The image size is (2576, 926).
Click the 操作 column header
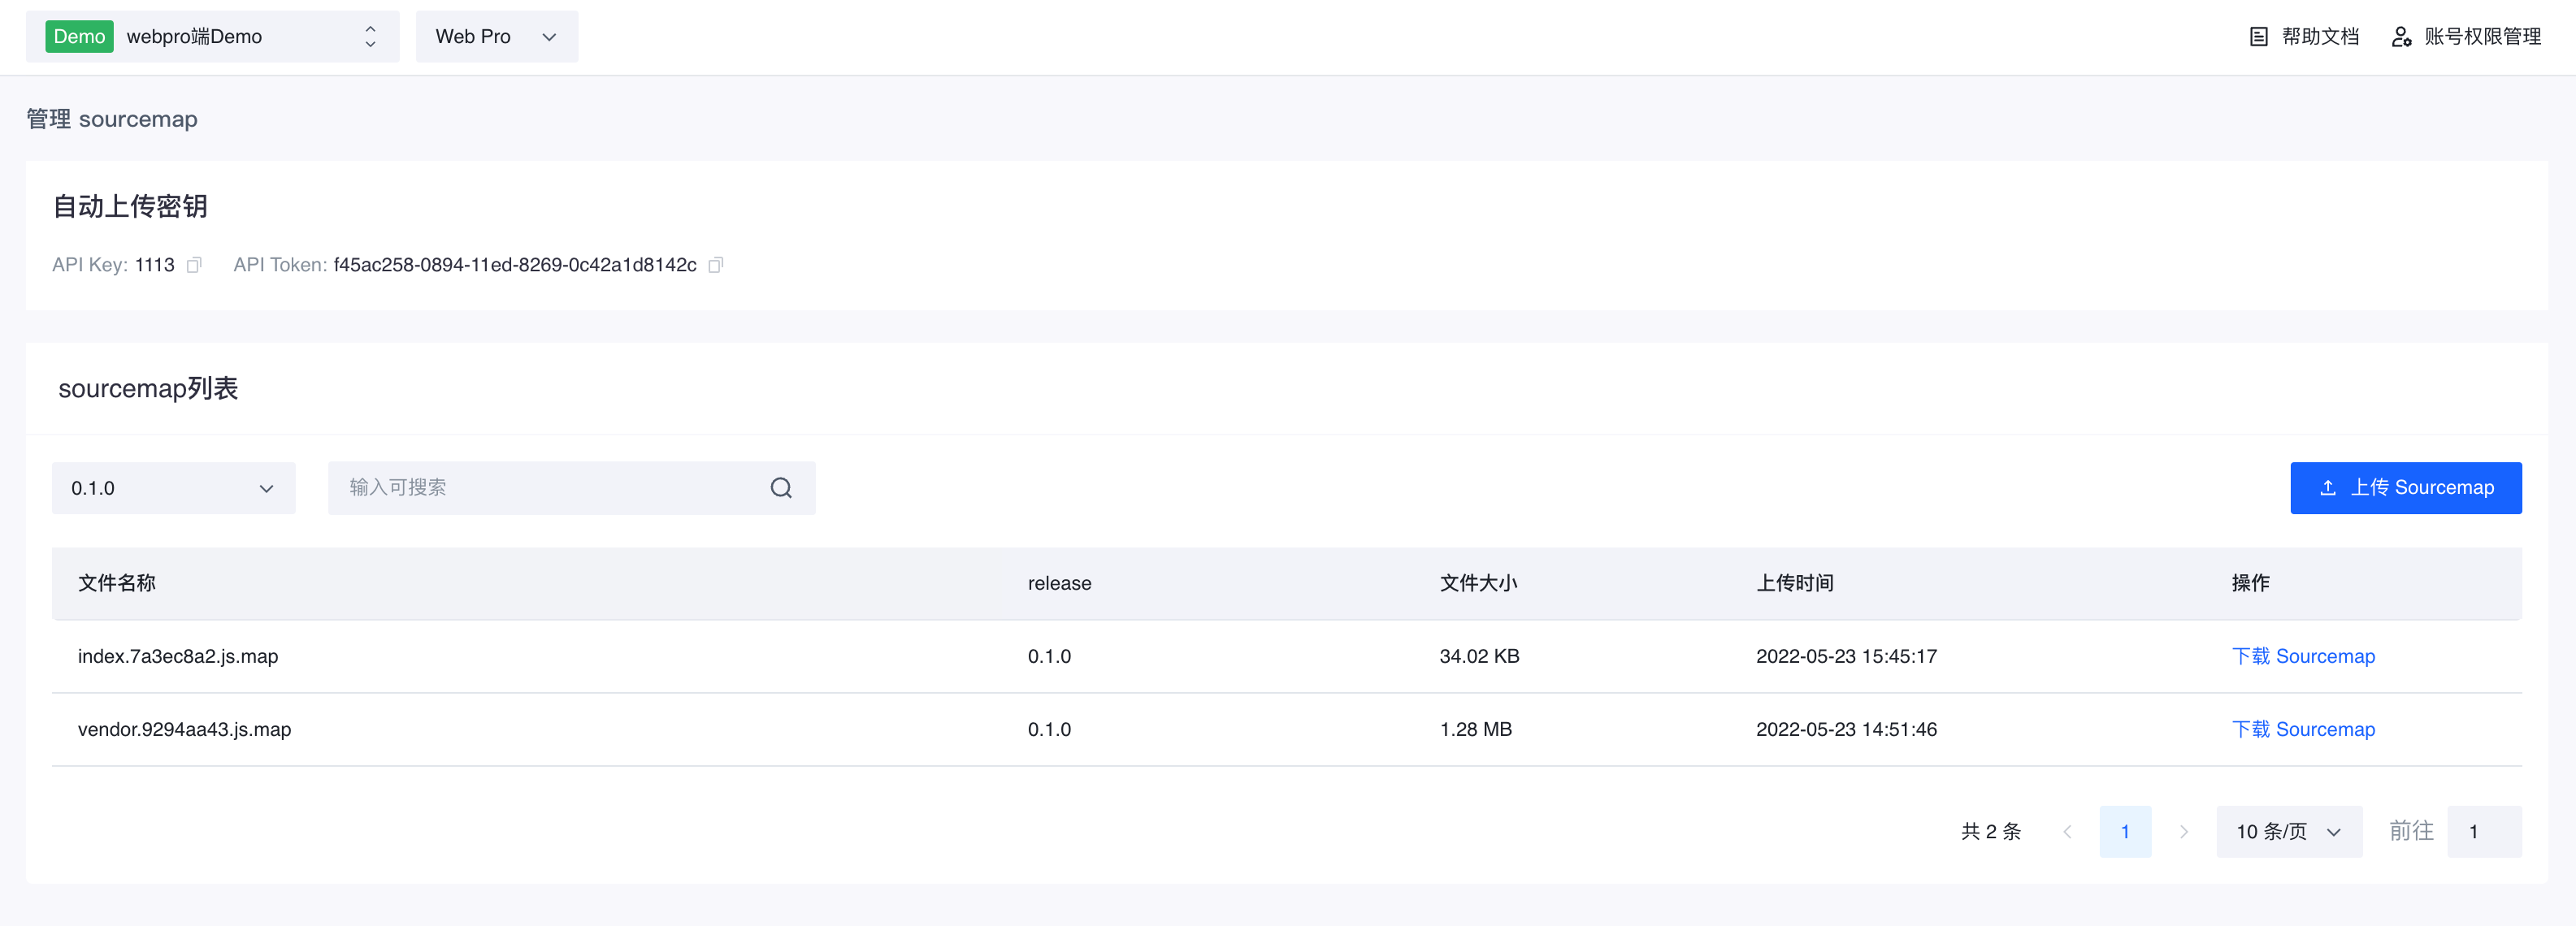click(x=2250, y=583)
